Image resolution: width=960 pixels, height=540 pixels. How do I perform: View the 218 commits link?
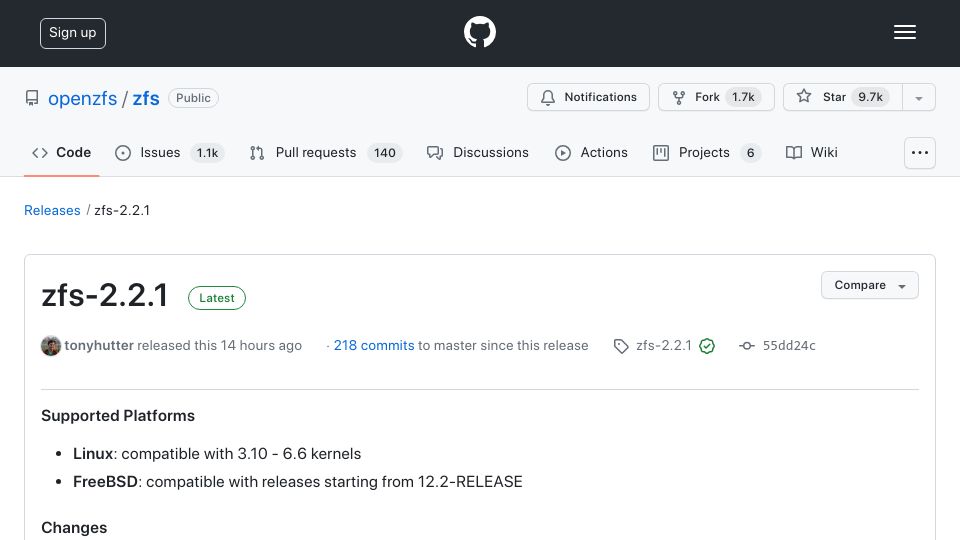[373, 345]
